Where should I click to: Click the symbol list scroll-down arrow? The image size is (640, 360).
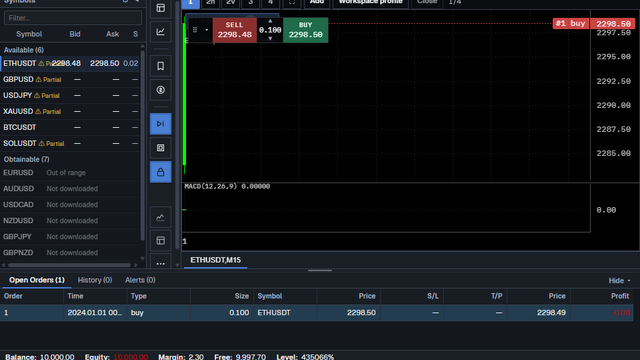pos(142,258)
